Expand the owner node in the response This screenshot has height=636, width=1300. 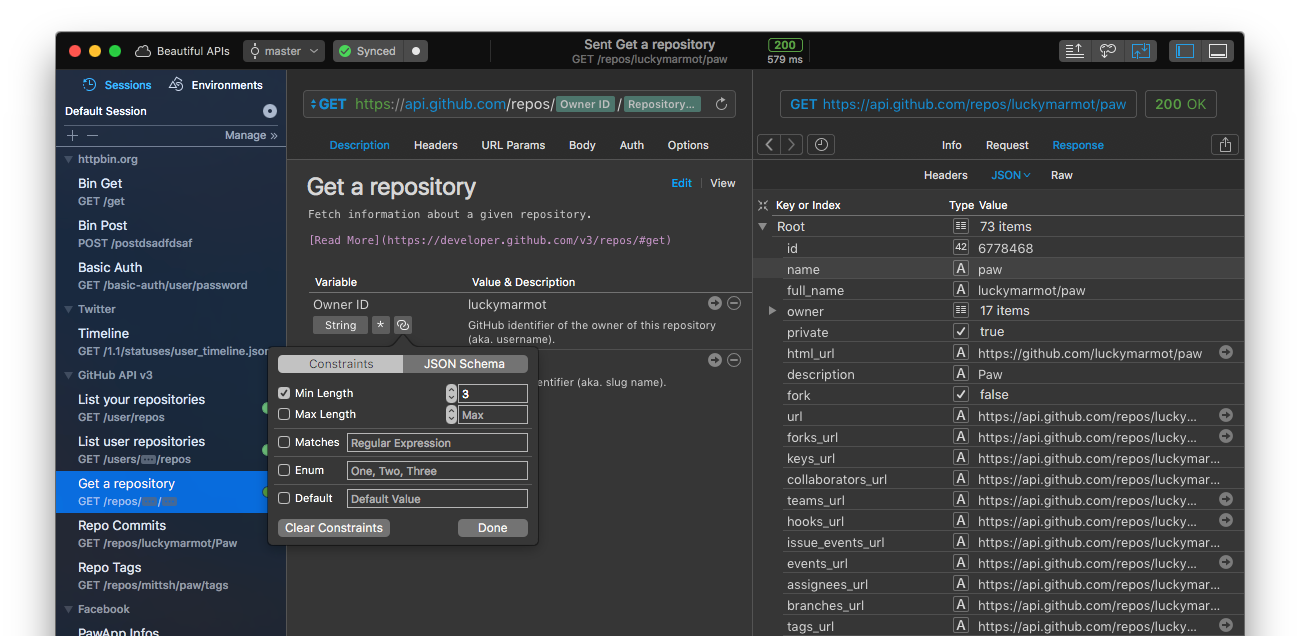[x=771, y=310]
